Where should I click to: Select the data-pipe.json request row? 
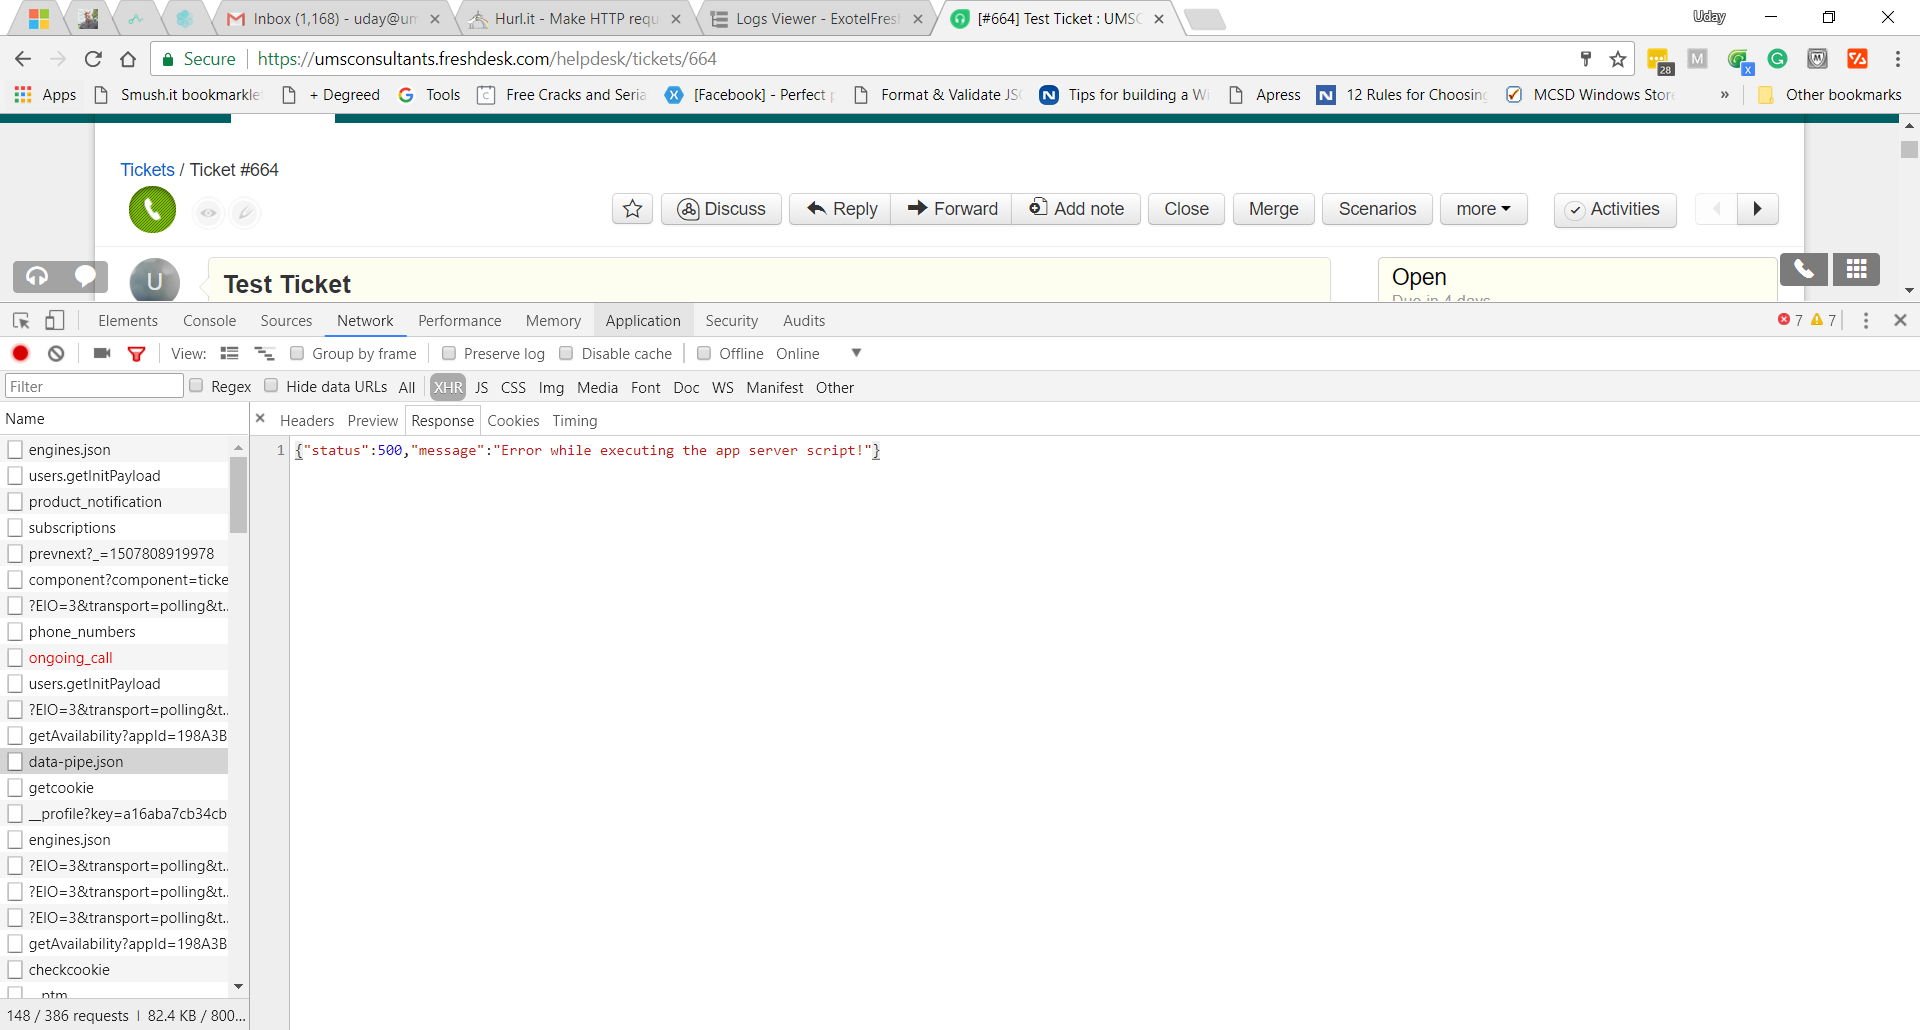point(114,762)
